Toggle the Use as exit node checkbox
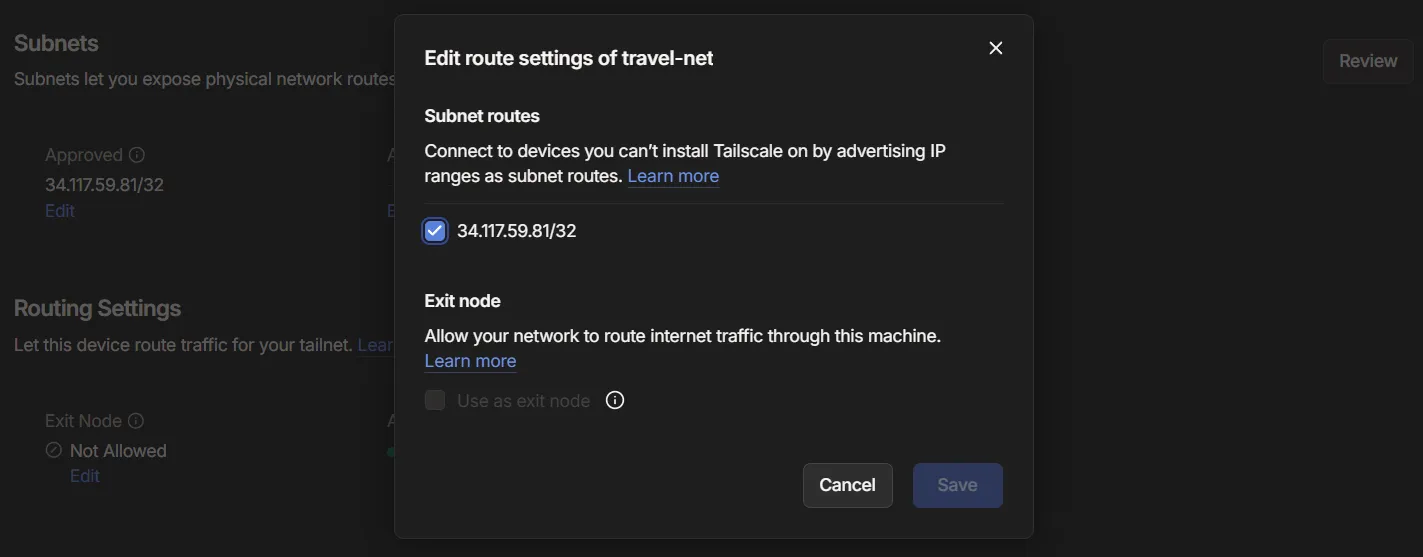 pyautogui.click(x=435, y=401)
